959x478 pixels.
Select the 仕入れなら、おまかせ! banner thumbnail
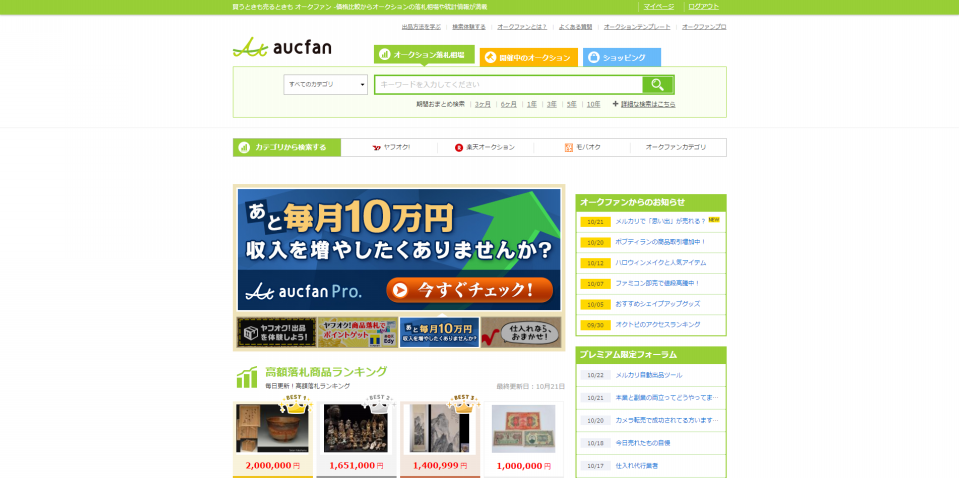click(x=520, y=333)
